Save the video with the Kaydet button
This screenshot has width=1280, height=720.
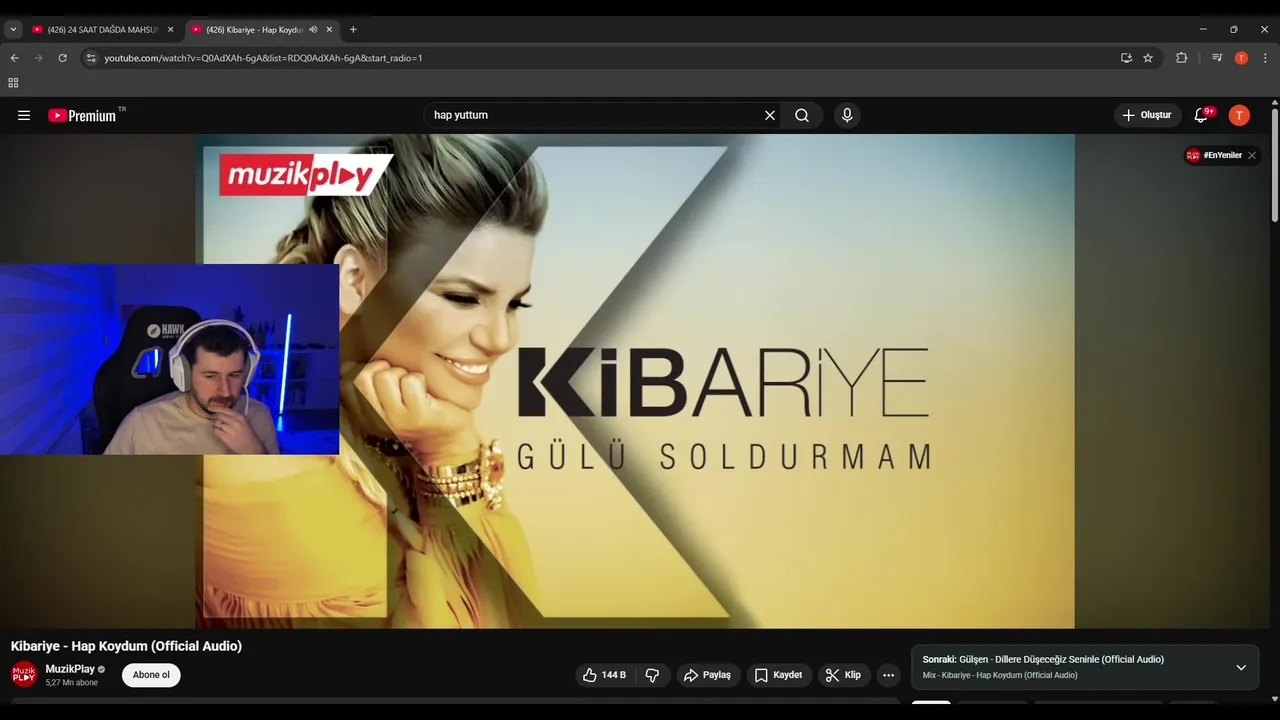[x=778, y=675]
